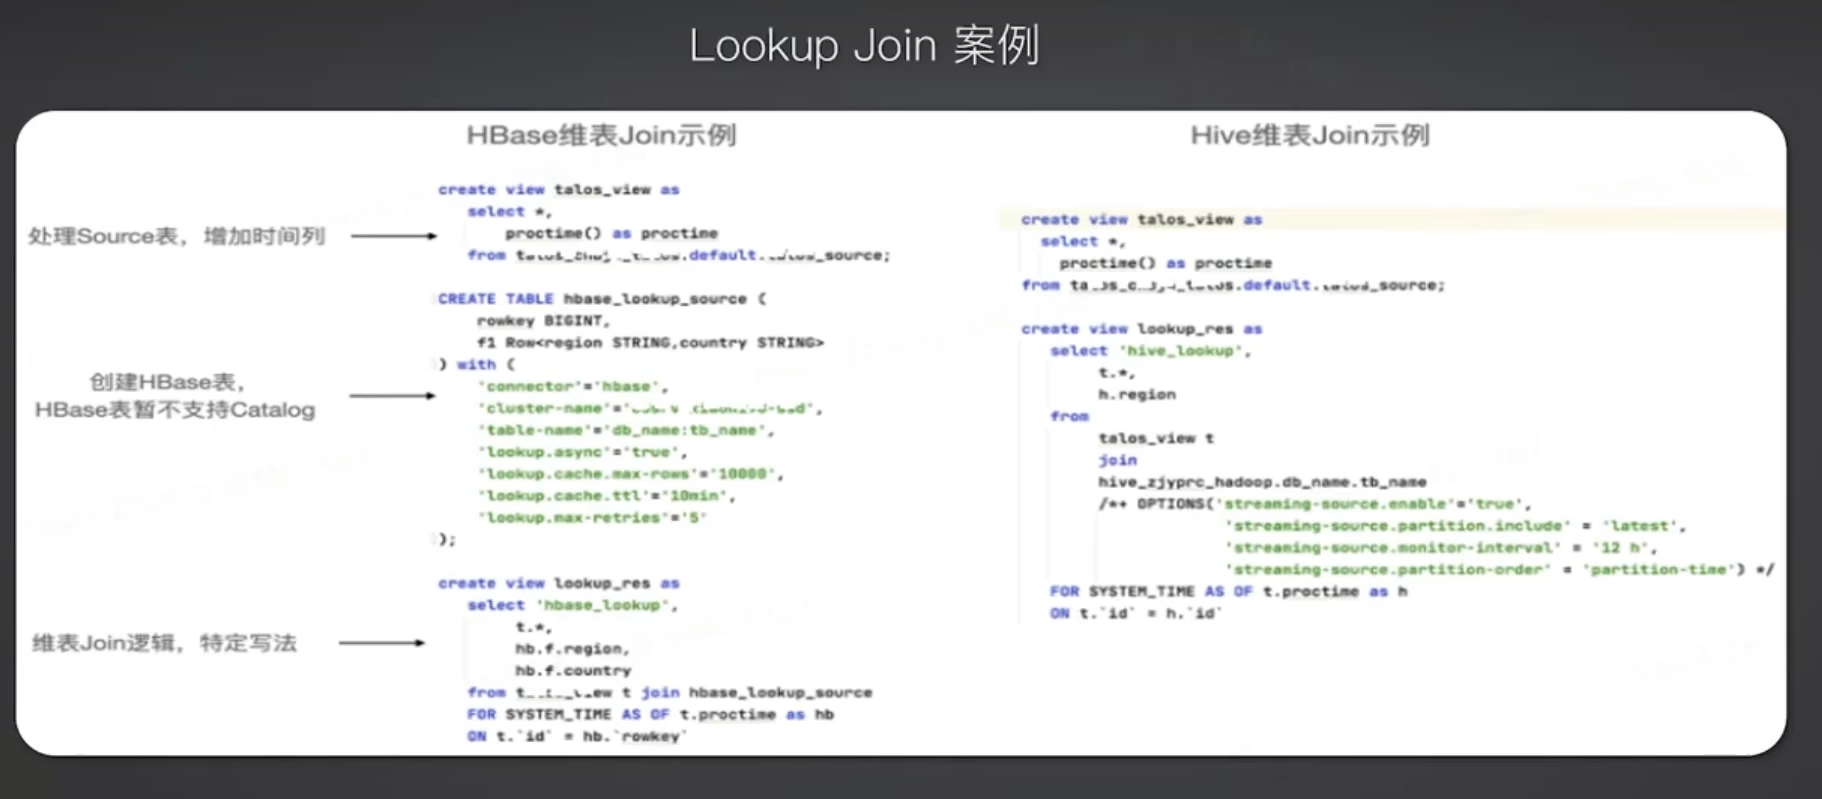Click "'streaming-source.partition-order' = 'partition-time'" option
Image resolution: width=1822 pixels, height=799 pixels.
coord(1482,570)
